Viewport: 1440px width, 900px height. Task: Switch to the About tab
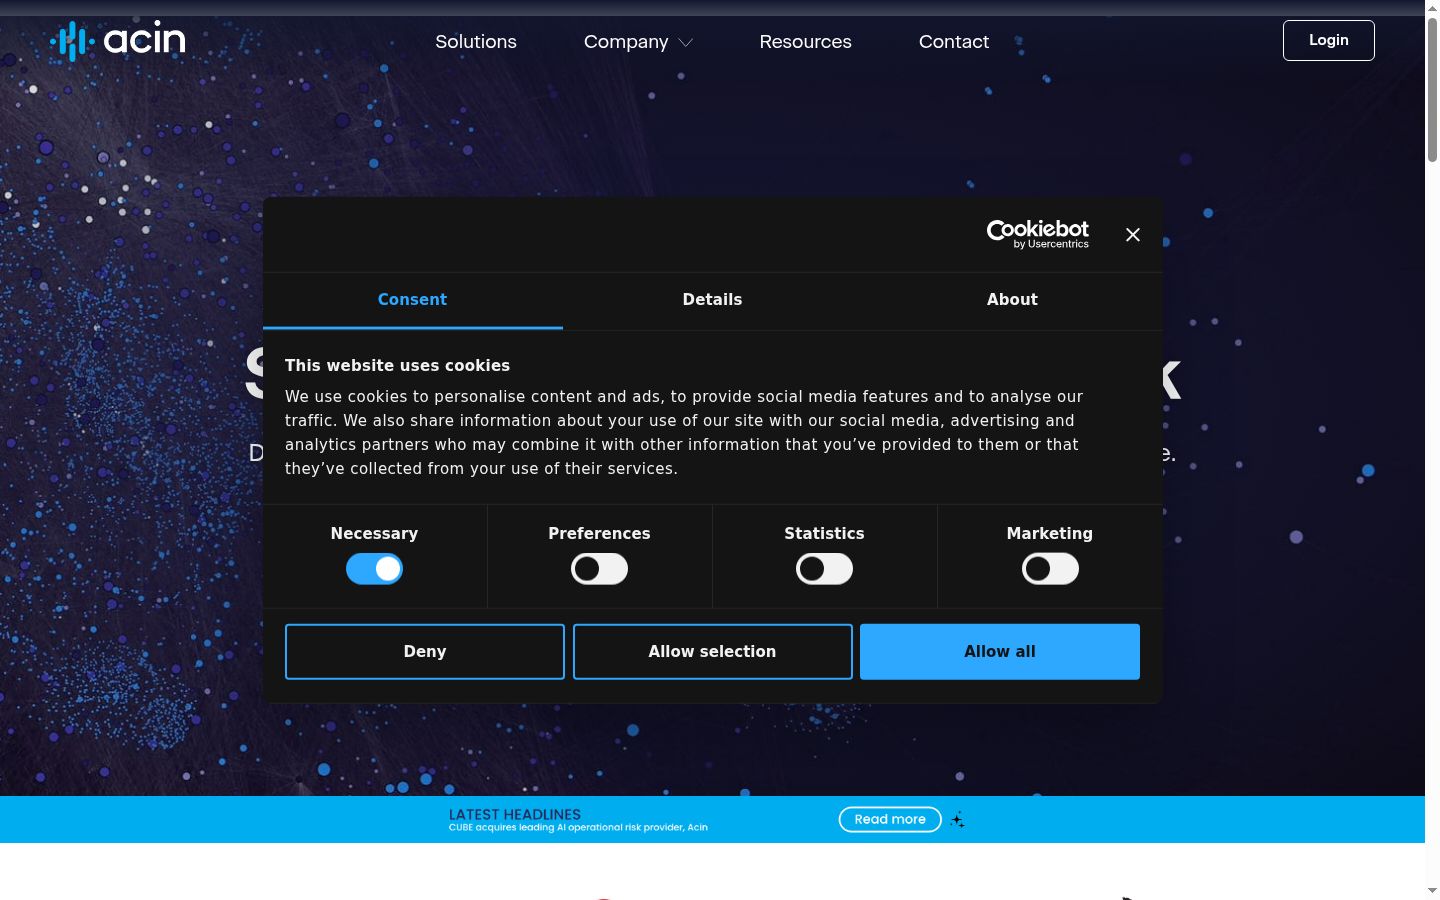pyautogui.click(x=1012, y=300)
